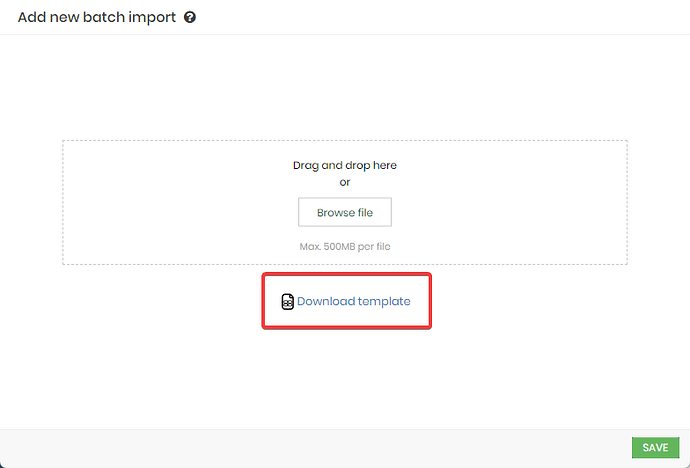Choose a file using Browse file

[345, 212]
